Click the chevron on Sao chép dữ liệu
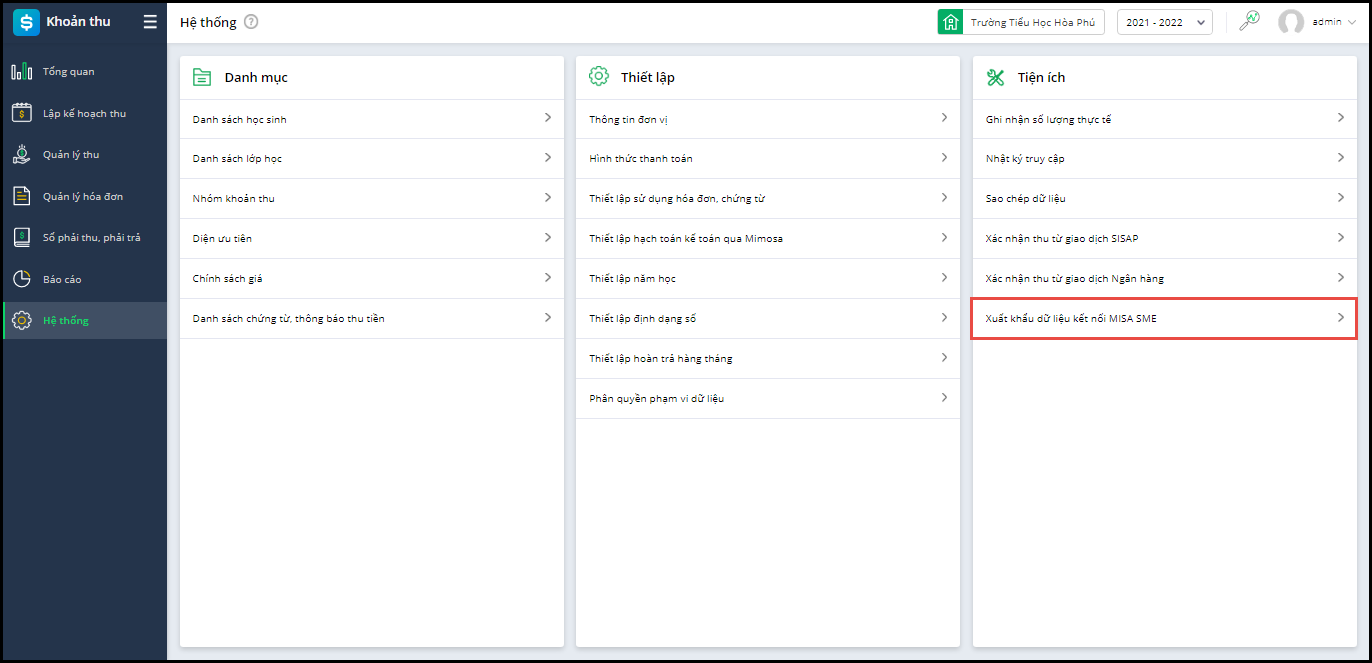Viewport: 1372px width, 663px height. click(1340, 198)
